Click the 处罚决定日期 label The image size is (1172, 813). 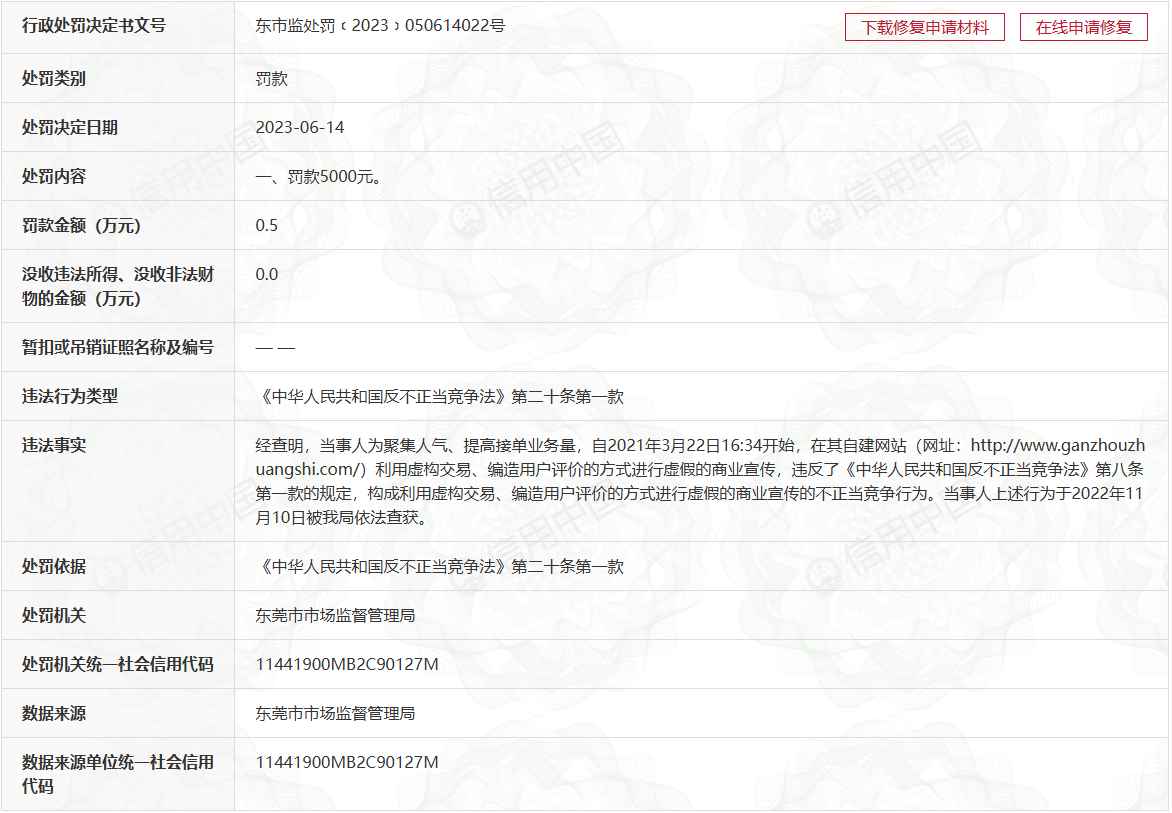[70, 128]
